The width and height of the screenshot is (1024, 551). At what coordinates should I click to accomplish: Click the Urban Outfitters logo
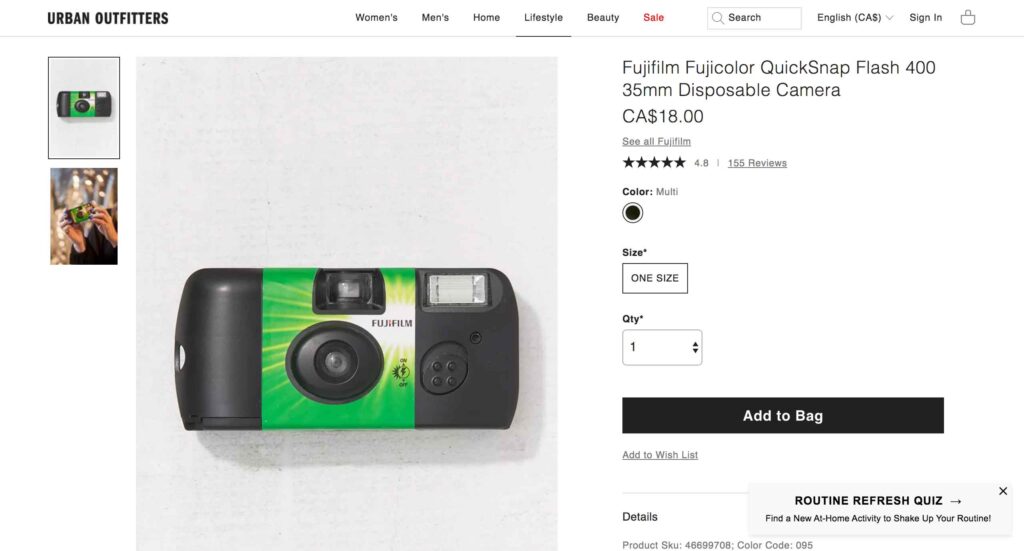108,18
